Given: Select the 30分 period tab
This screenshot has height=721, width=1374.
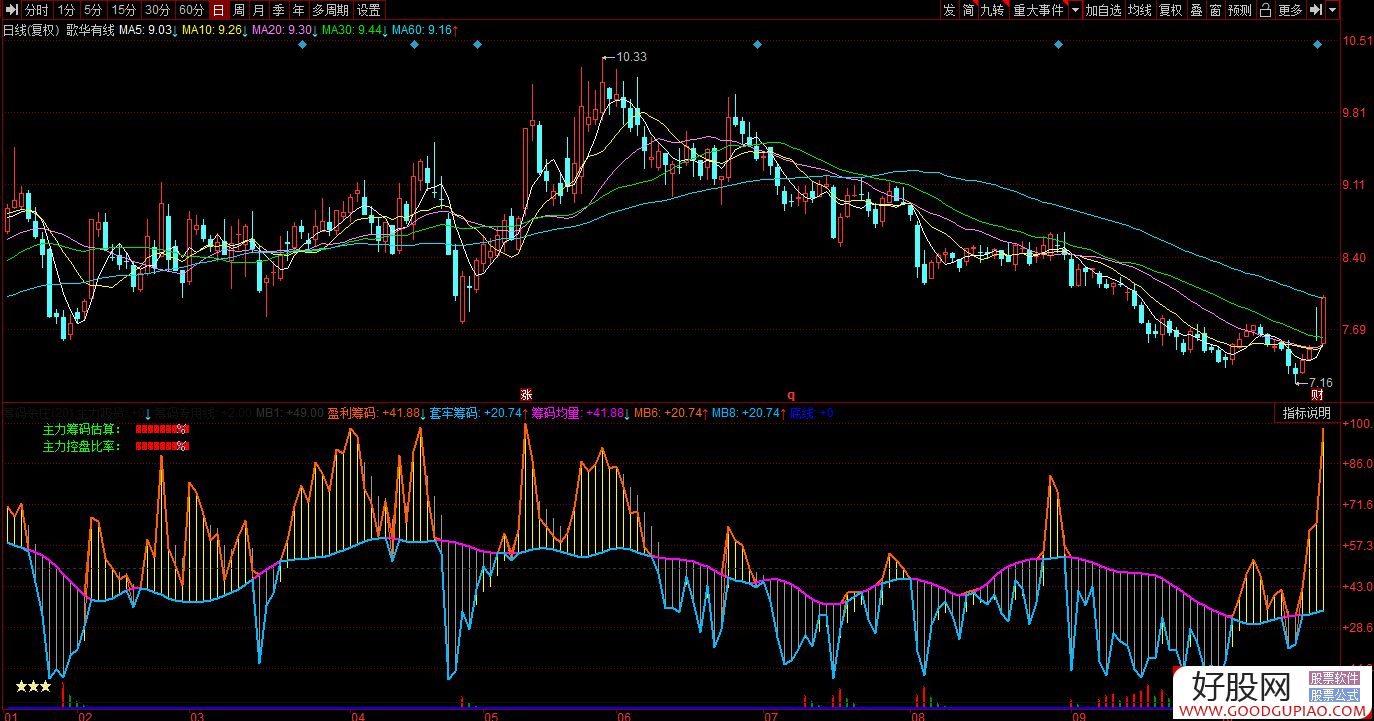Looking at the screenshot, I should (x=157, y=10).
